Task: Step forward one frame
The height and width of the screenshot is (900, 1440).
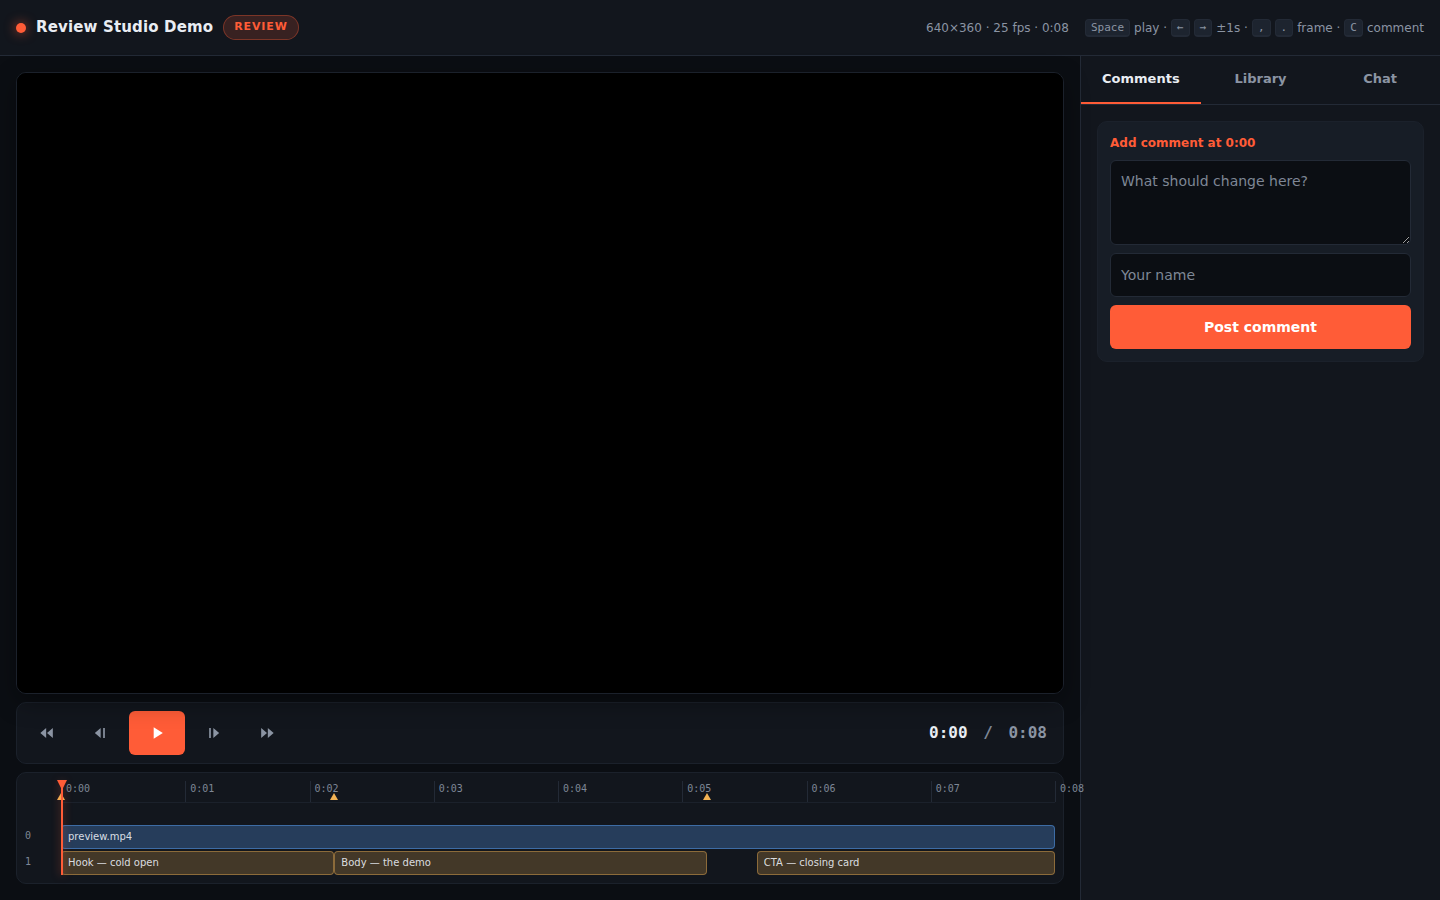Action: coord(213,733)
